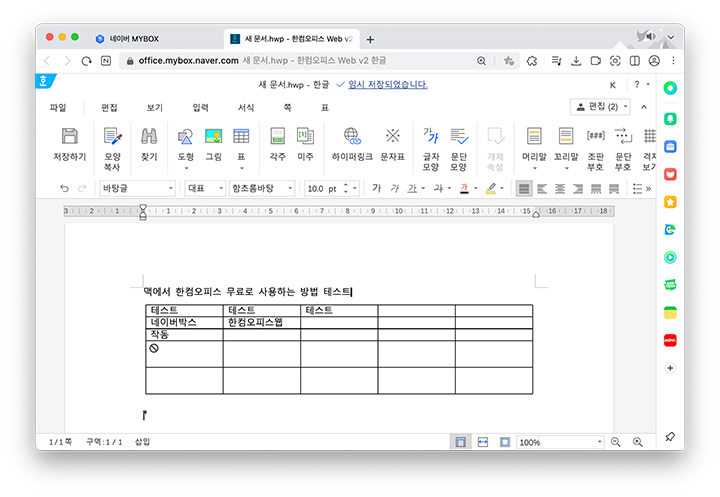Open 문단 모양 paragraph format
The width and height of the screenshot is (720, 497).
pyautogui.click(x=458, y=149)
